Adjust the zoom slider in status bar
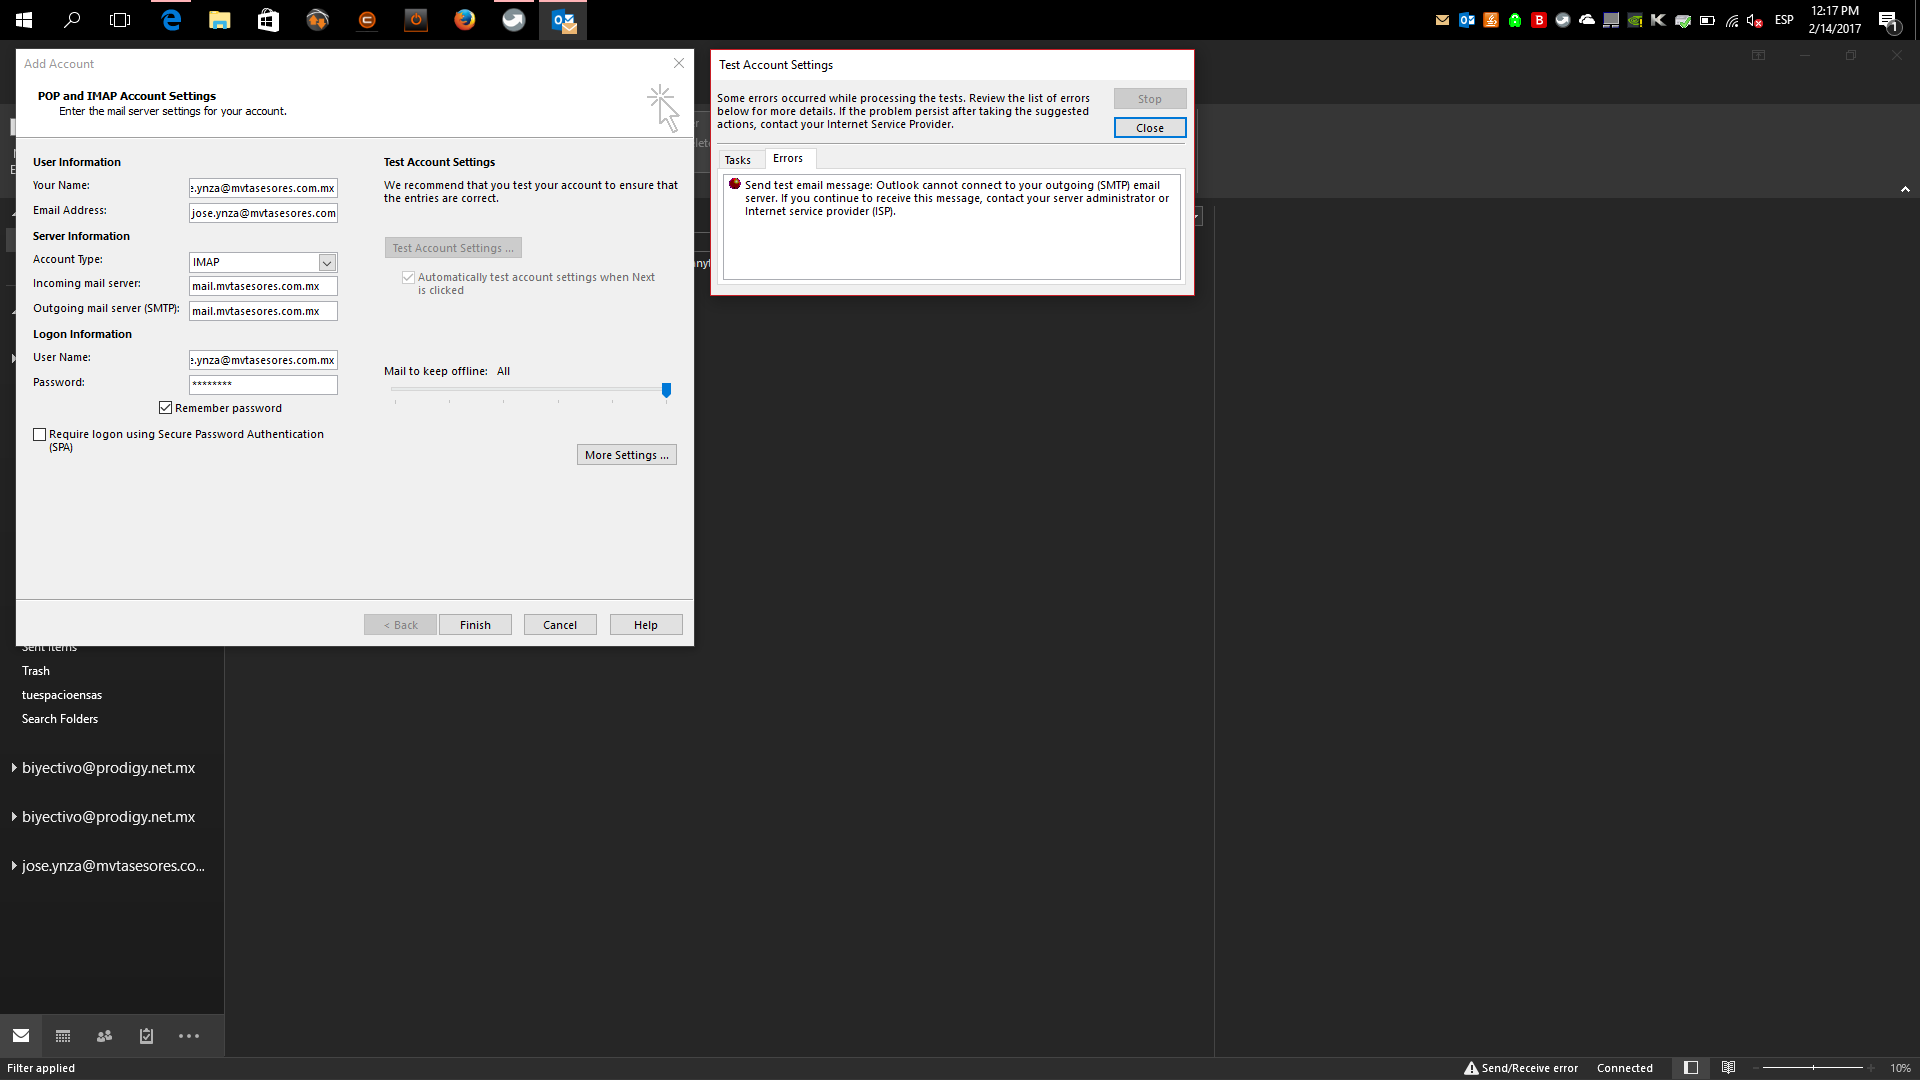The image size is (1920, 1080). coord(1813,1068)
